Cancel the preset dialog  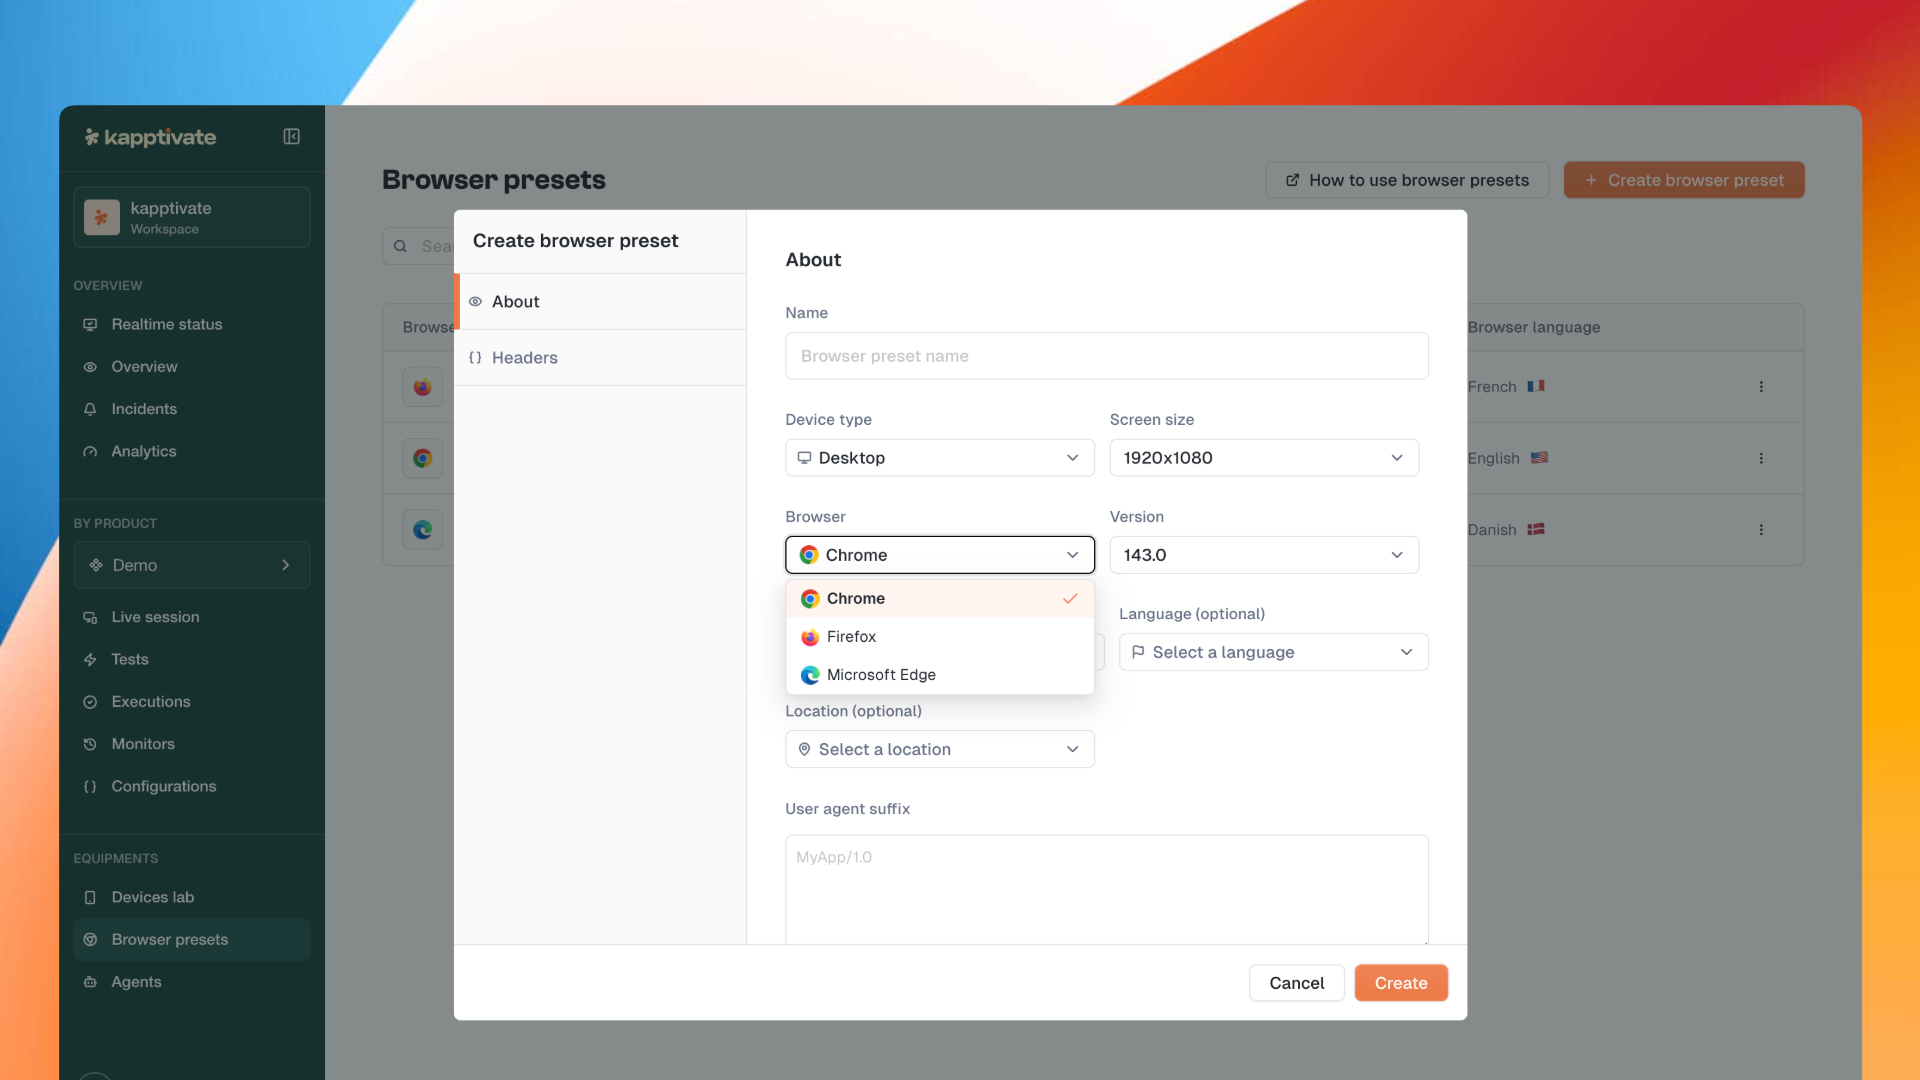click(x=1296, y=983)
